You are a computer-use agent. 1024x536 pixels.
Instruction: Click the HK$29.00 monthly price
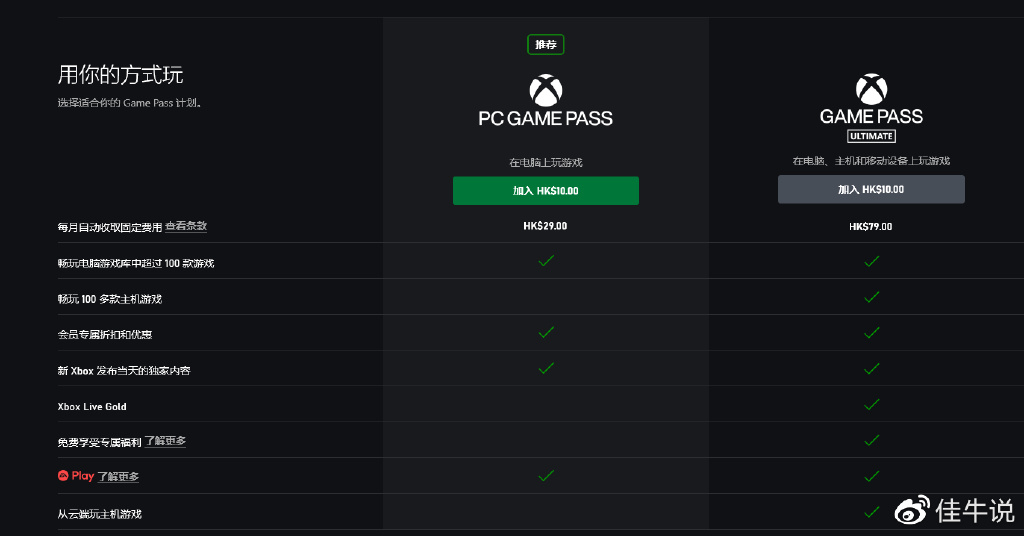(545, 226)
